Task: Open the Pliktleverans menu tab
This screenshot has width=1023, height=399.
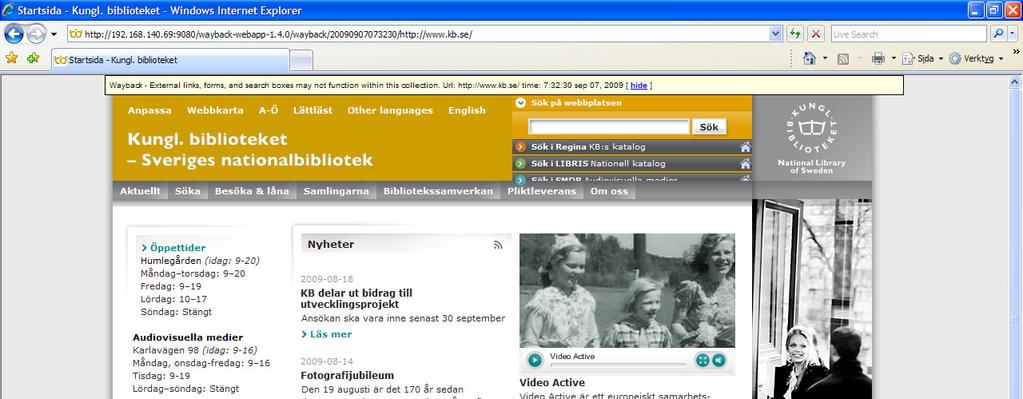Action: (542, 191)
